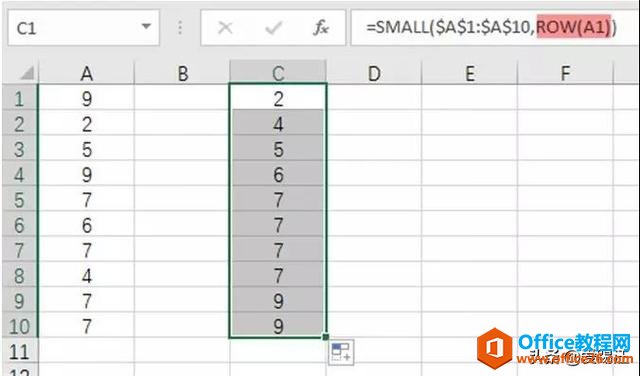Select column C header
The image size is (640, 376).
278,73
